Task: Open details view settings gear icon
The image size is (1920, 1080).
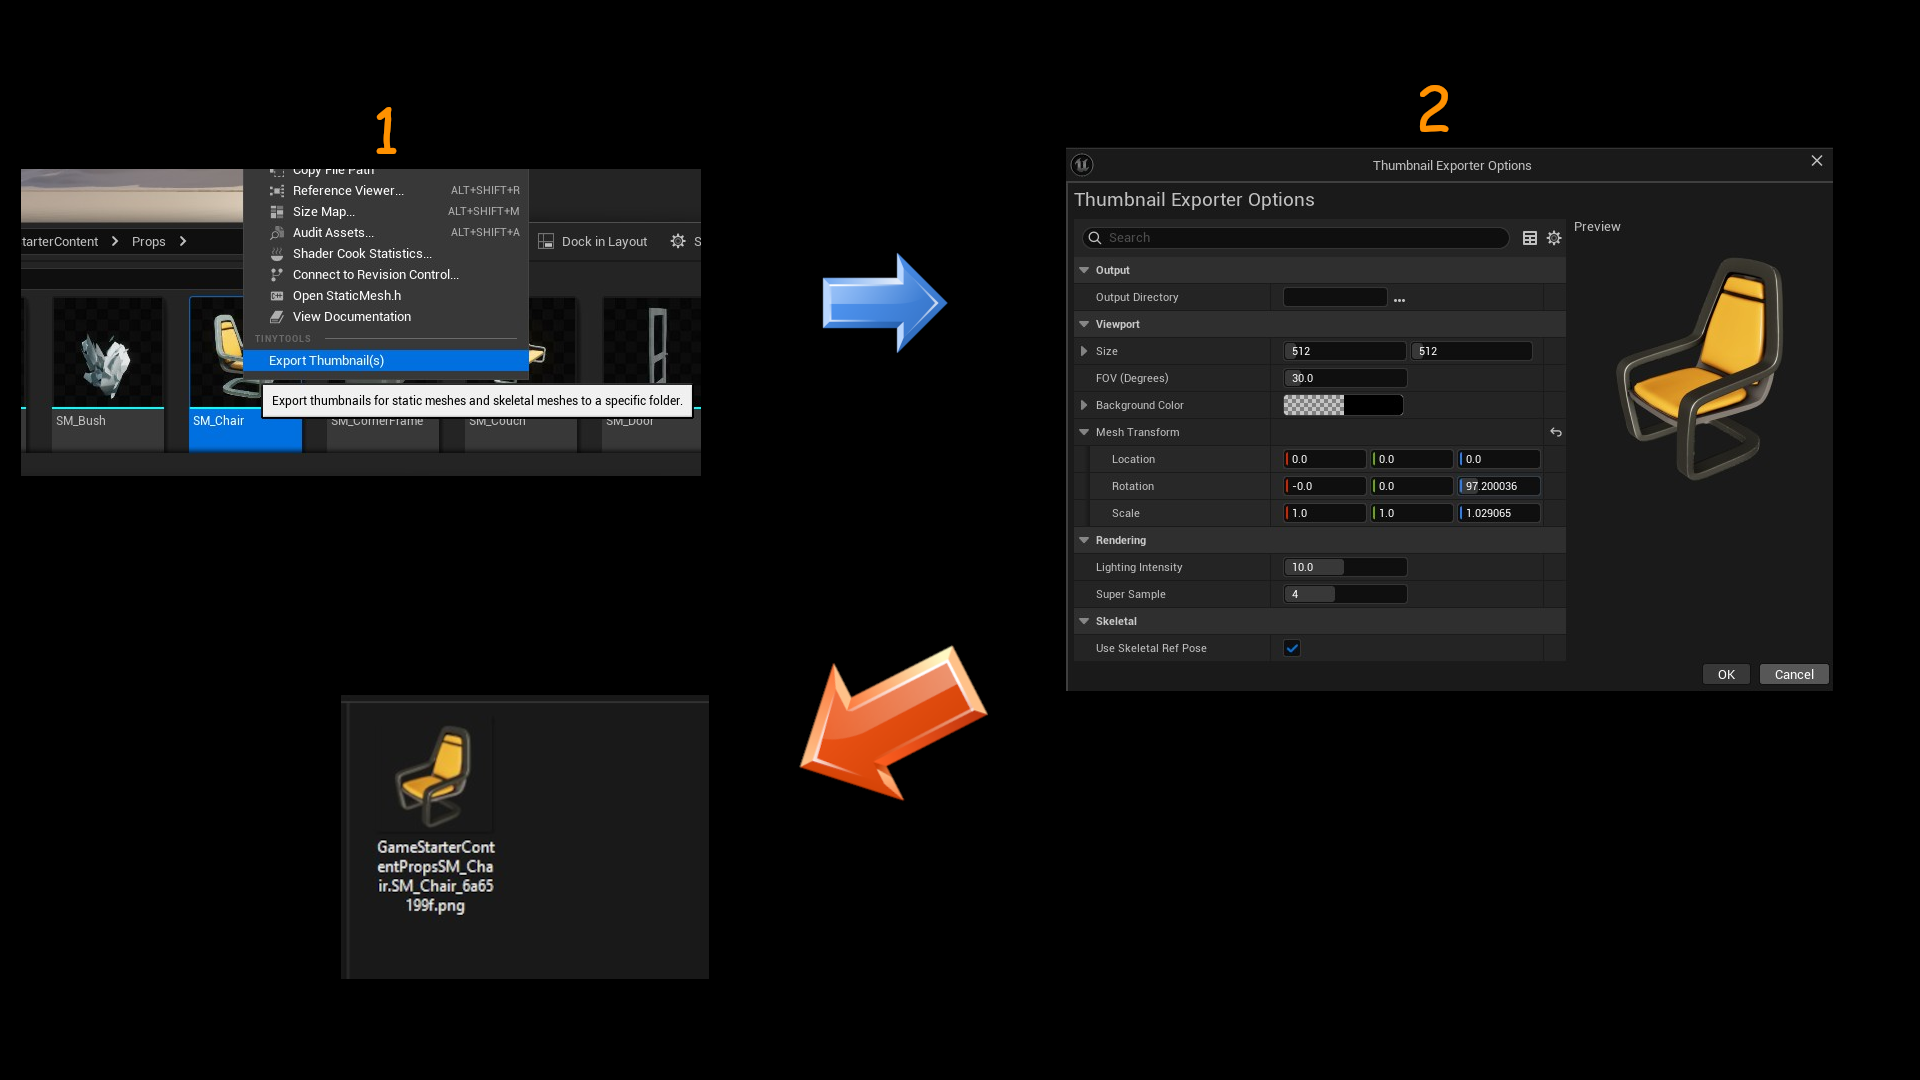Action: (x=1554, y=238)
